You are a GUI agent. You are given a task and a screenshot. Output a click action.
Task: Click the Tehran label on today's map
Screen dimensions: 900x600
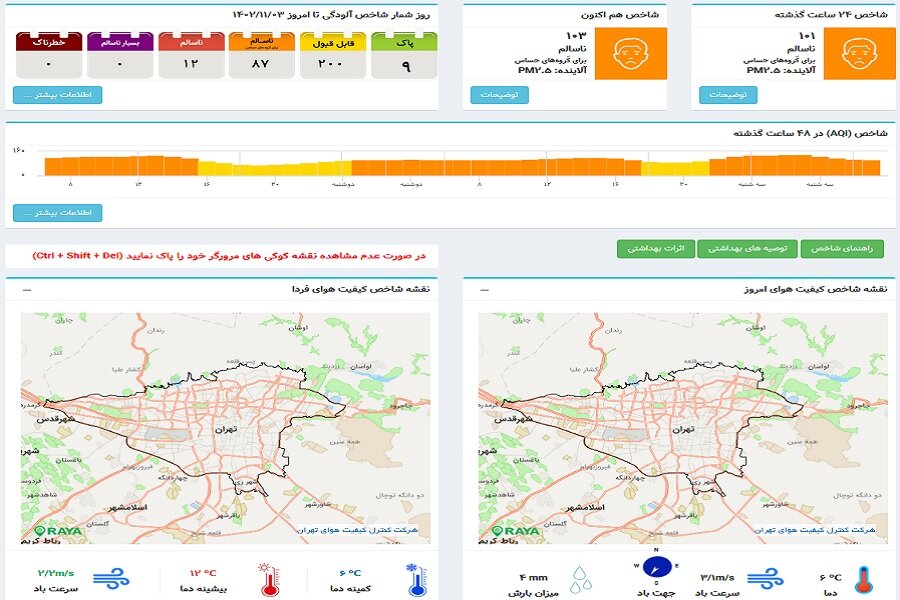tap(683, 428)
